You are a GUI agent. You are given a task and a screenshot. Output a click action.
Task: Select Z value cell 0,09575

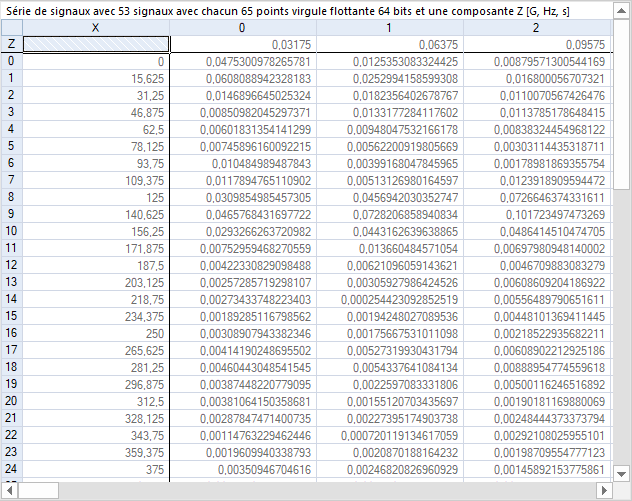[x=537, y=44]
